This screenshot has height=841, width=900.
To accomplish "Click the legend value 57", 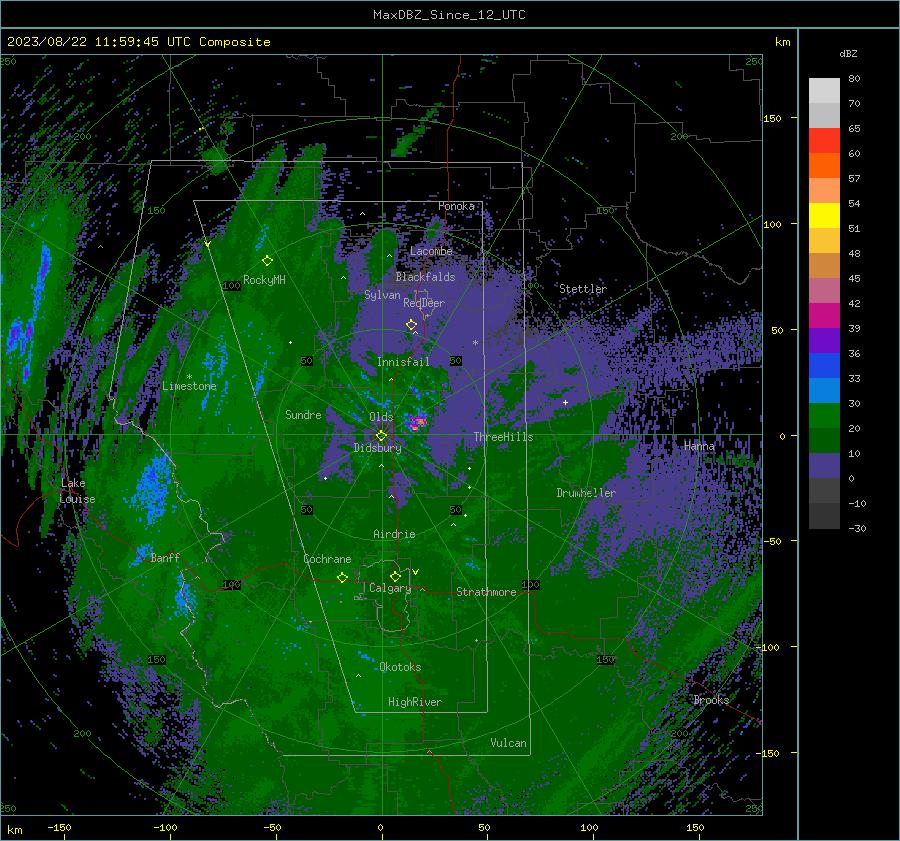I will pos(854,179).
